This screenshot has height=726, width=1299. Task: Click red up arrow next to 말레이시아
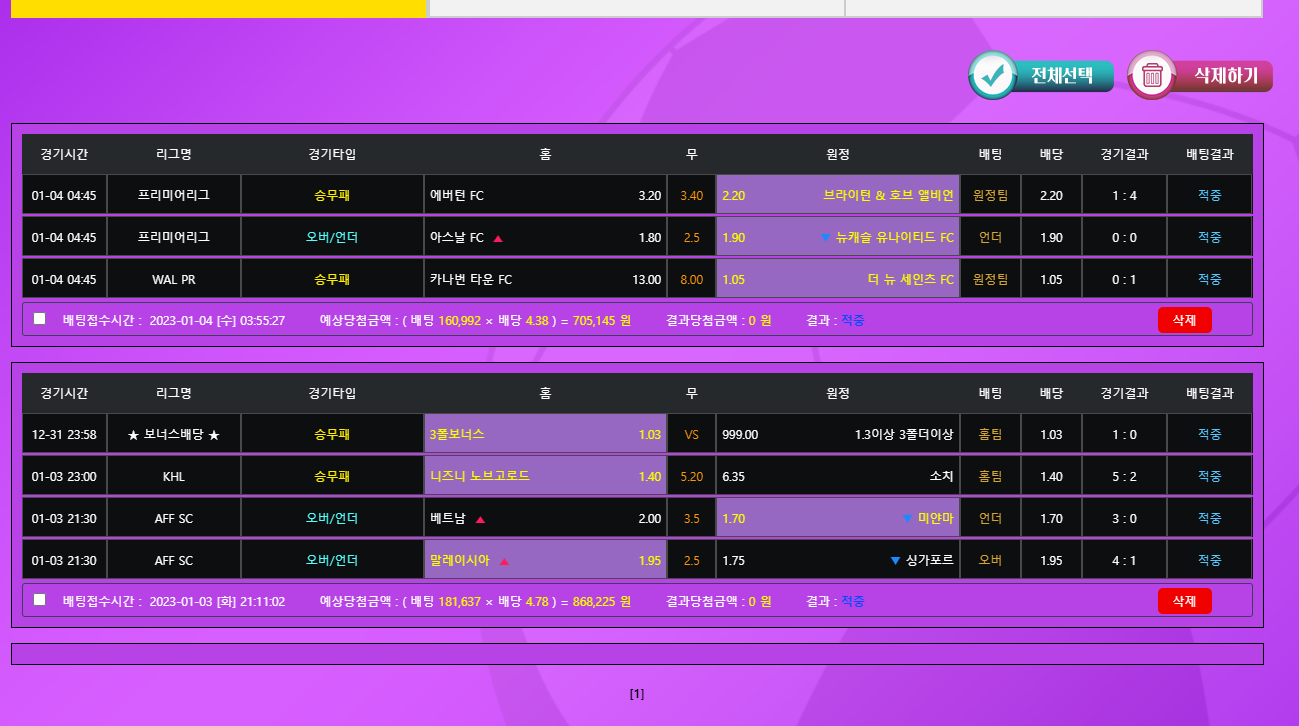click(x=504, y=561)
